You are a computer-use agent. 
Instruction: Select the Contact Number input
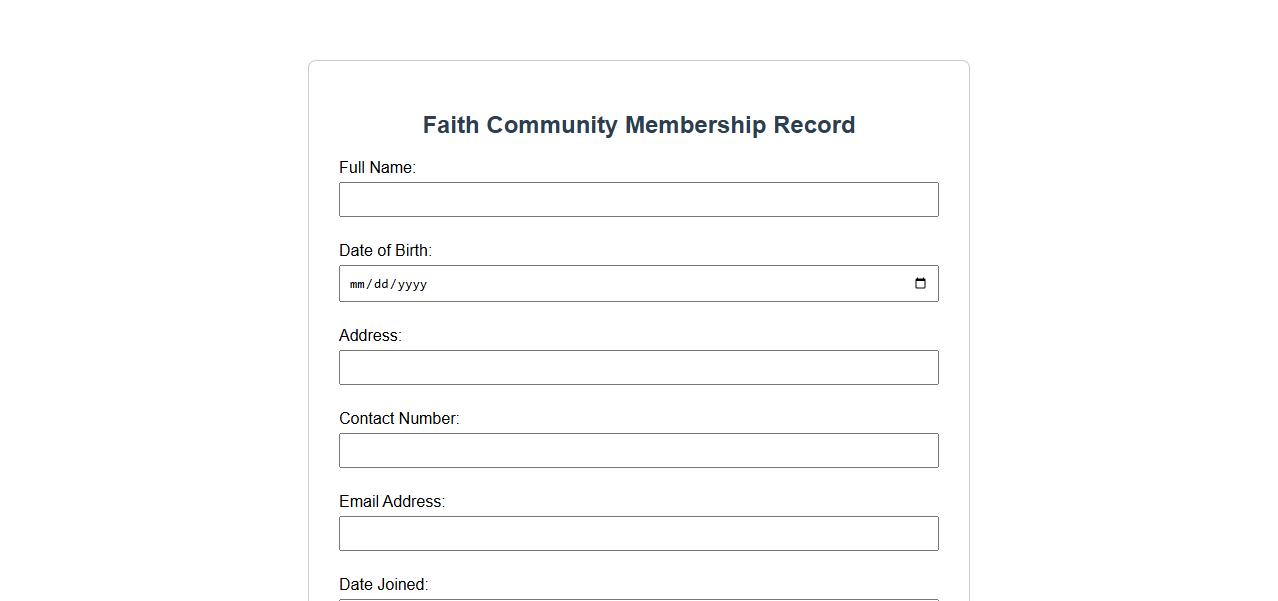[638, 451]
